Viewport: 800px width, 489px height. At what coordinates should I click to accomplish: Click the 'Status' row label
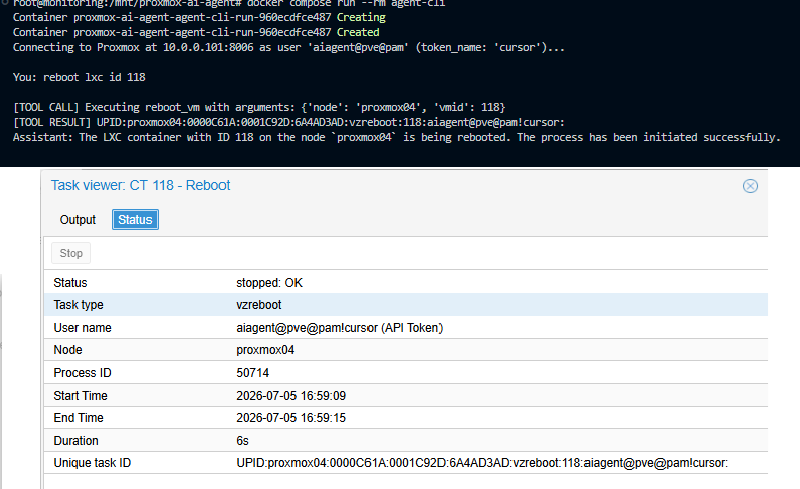point(70,283)
